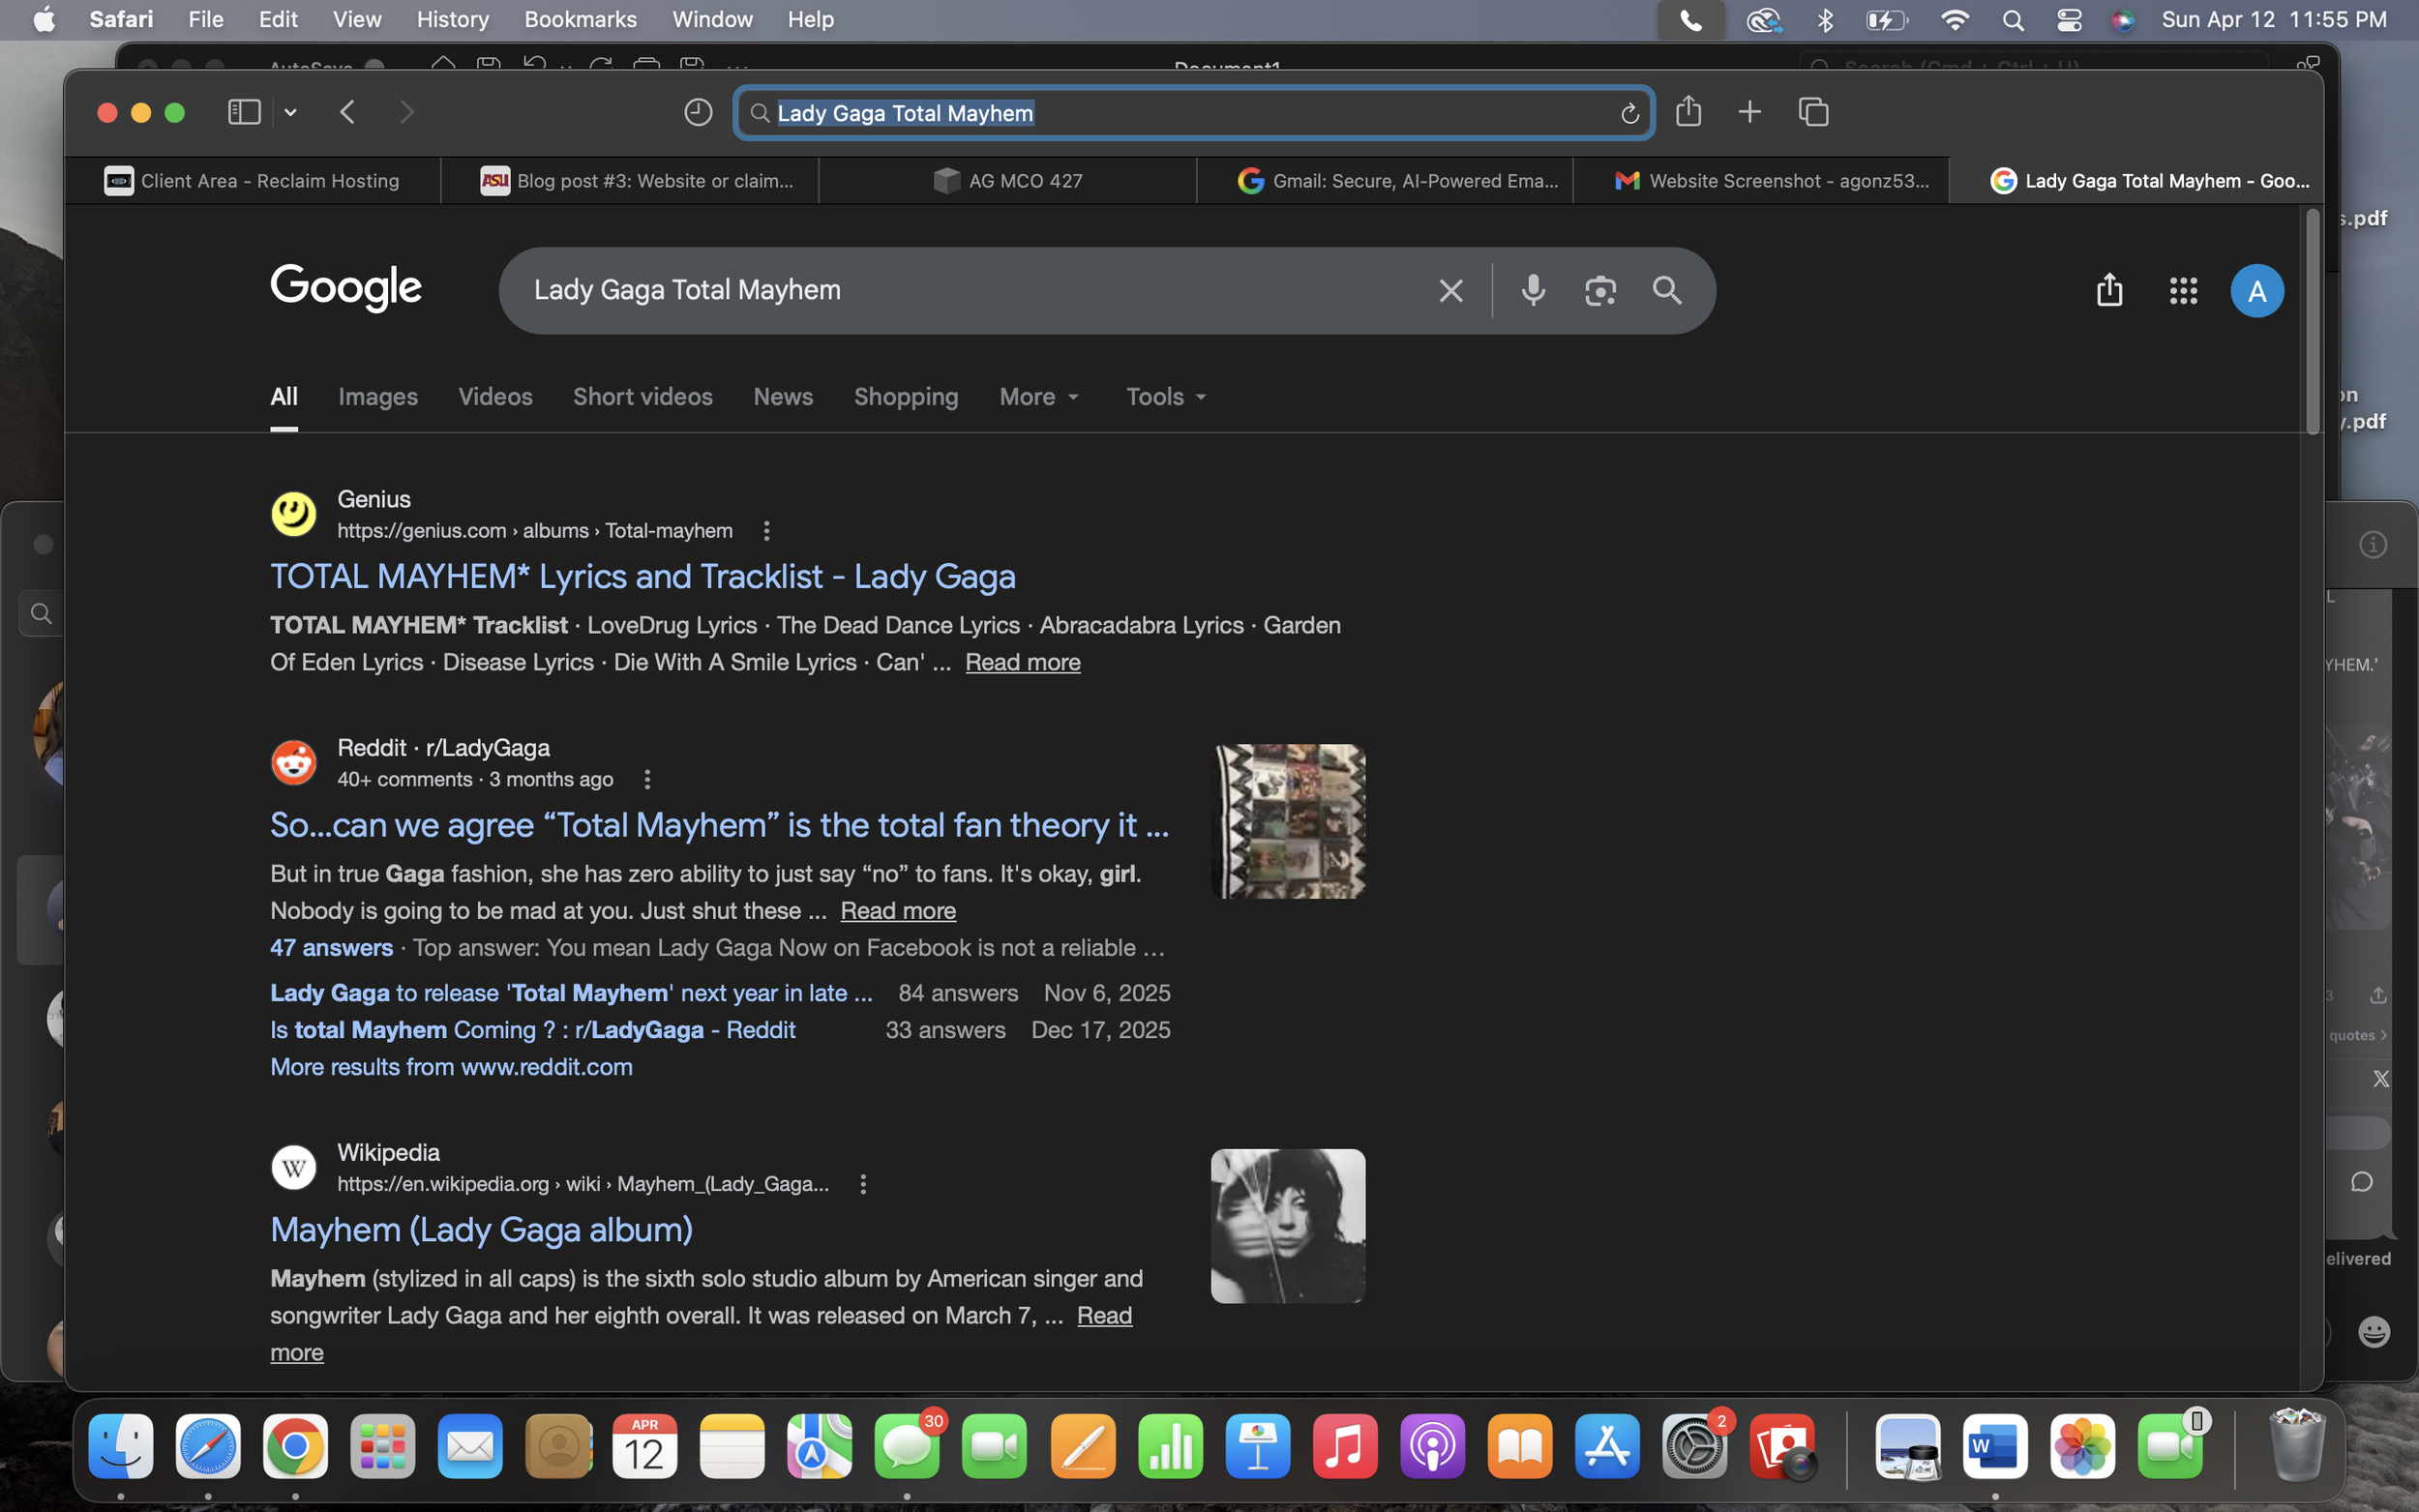Open Google Lens image search
This screenshot has width=2419, height=1512.
[1600, 290]
